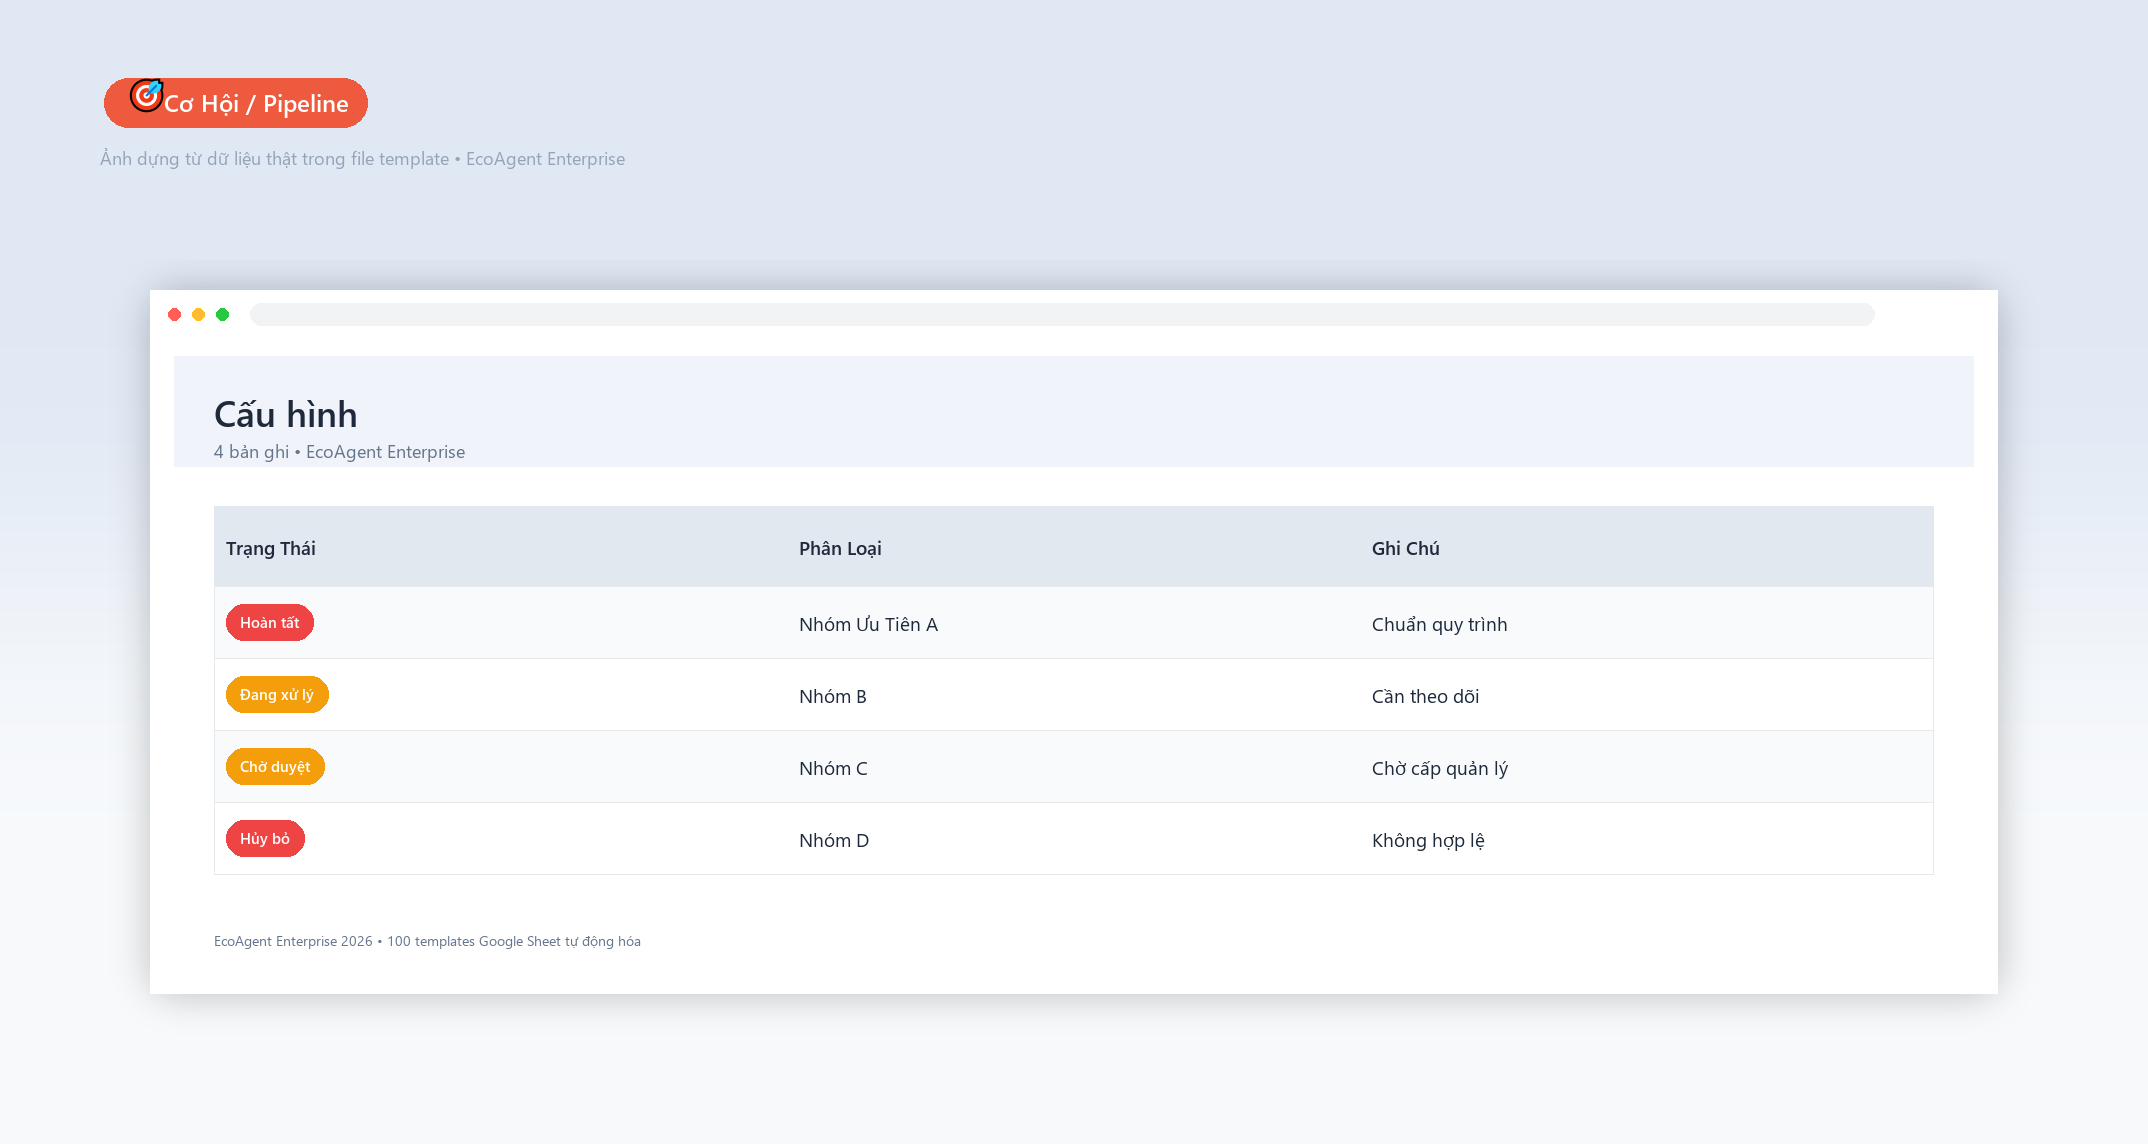Click the red window dot

coord(175,315)
